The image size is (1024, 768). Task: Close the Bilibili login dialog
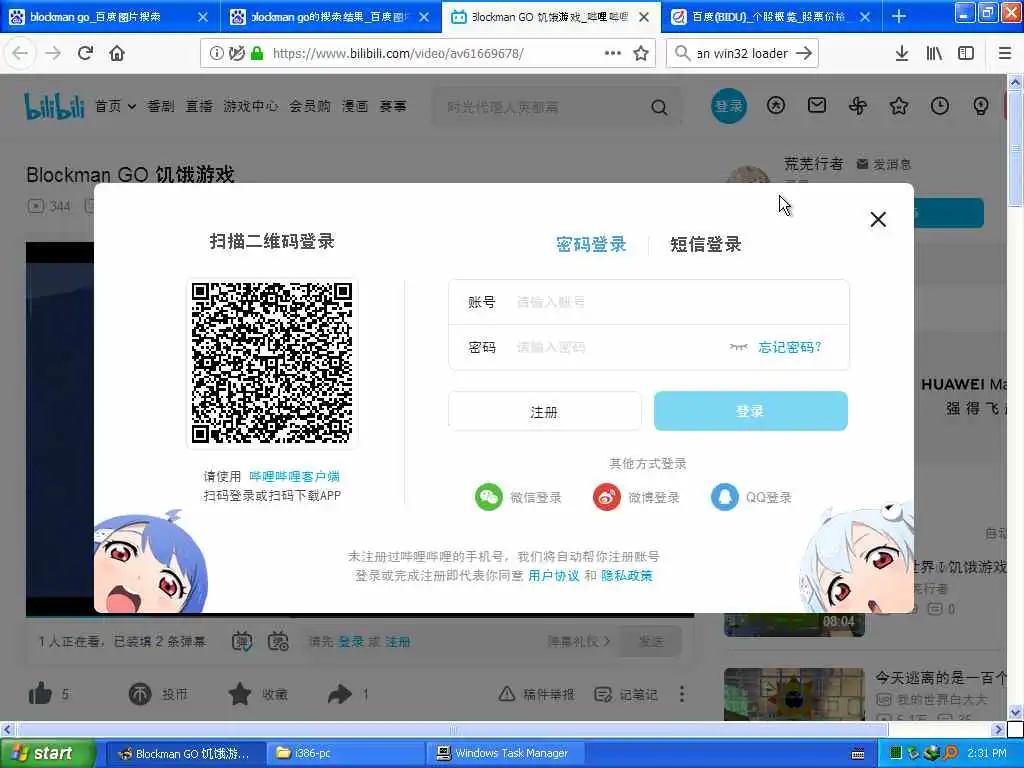click(878, 219)
